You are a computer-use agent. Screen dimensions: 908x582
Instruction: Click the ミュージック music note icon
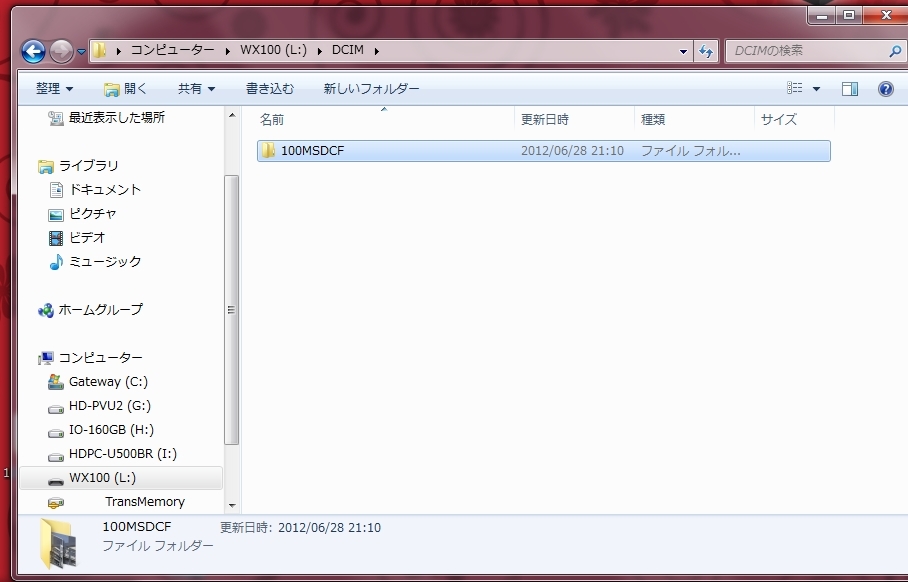(56, 262)
